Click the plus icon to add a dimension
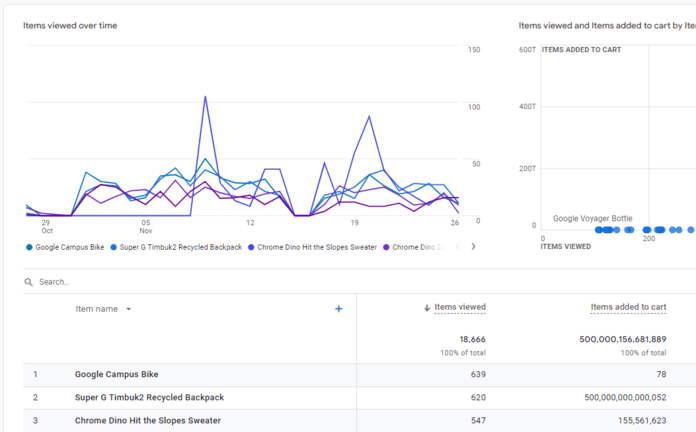 tap(338, 309)
